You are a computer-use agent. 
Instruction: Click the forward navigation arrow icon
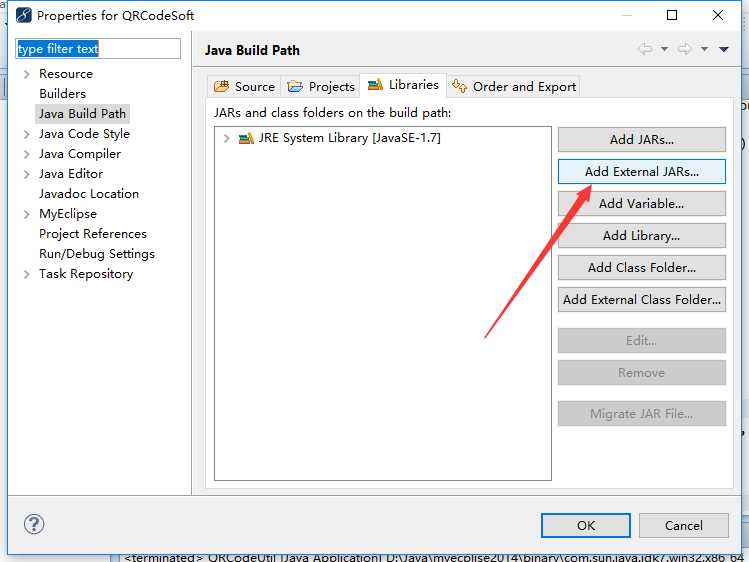[x=685, y=49]
